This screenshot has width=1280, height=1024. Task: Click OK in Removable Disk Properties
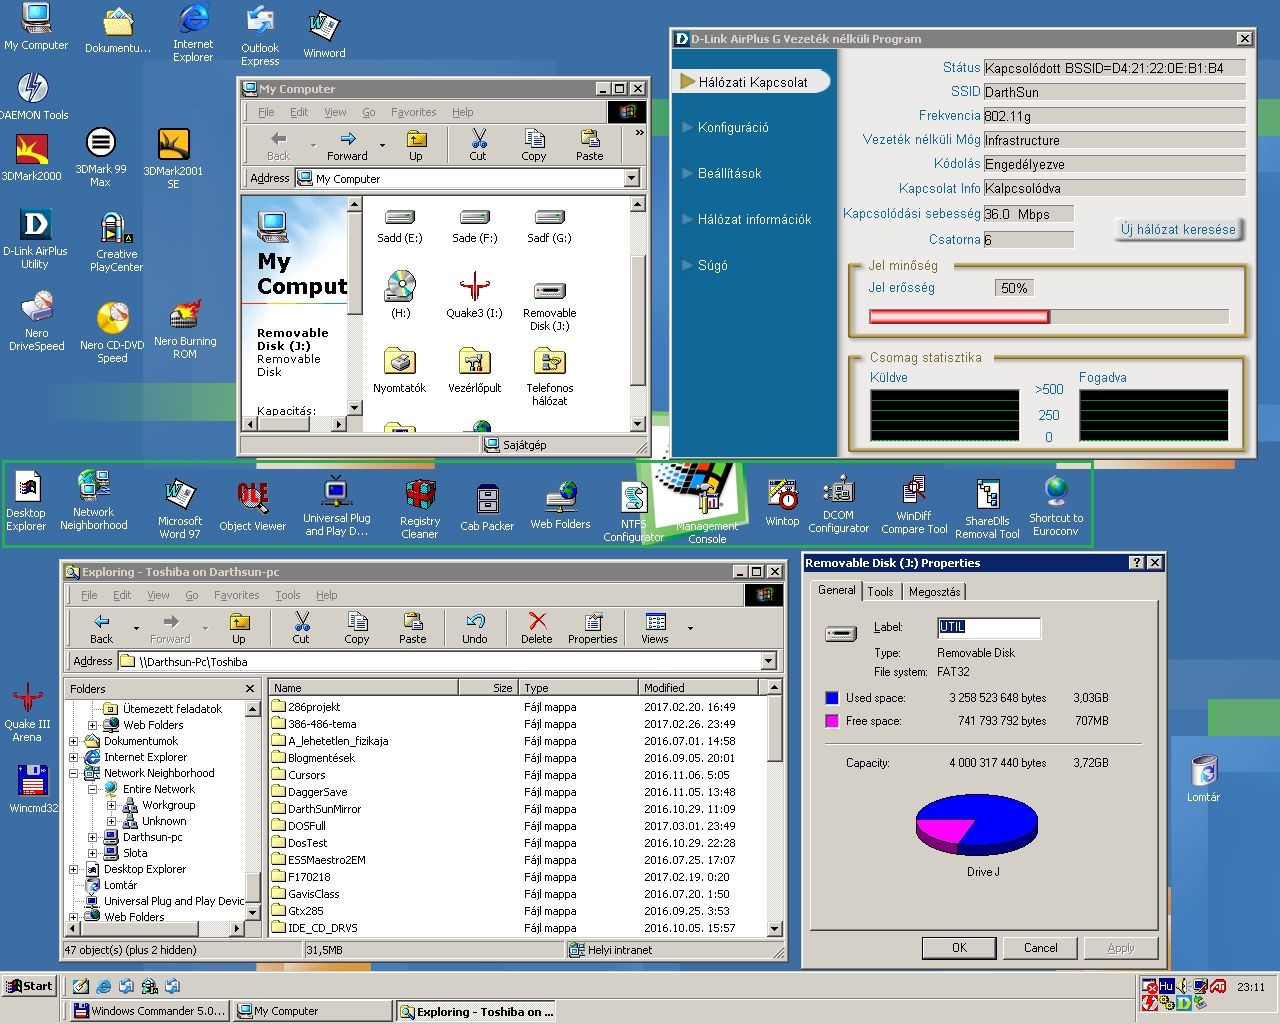(x=959, y=947)
